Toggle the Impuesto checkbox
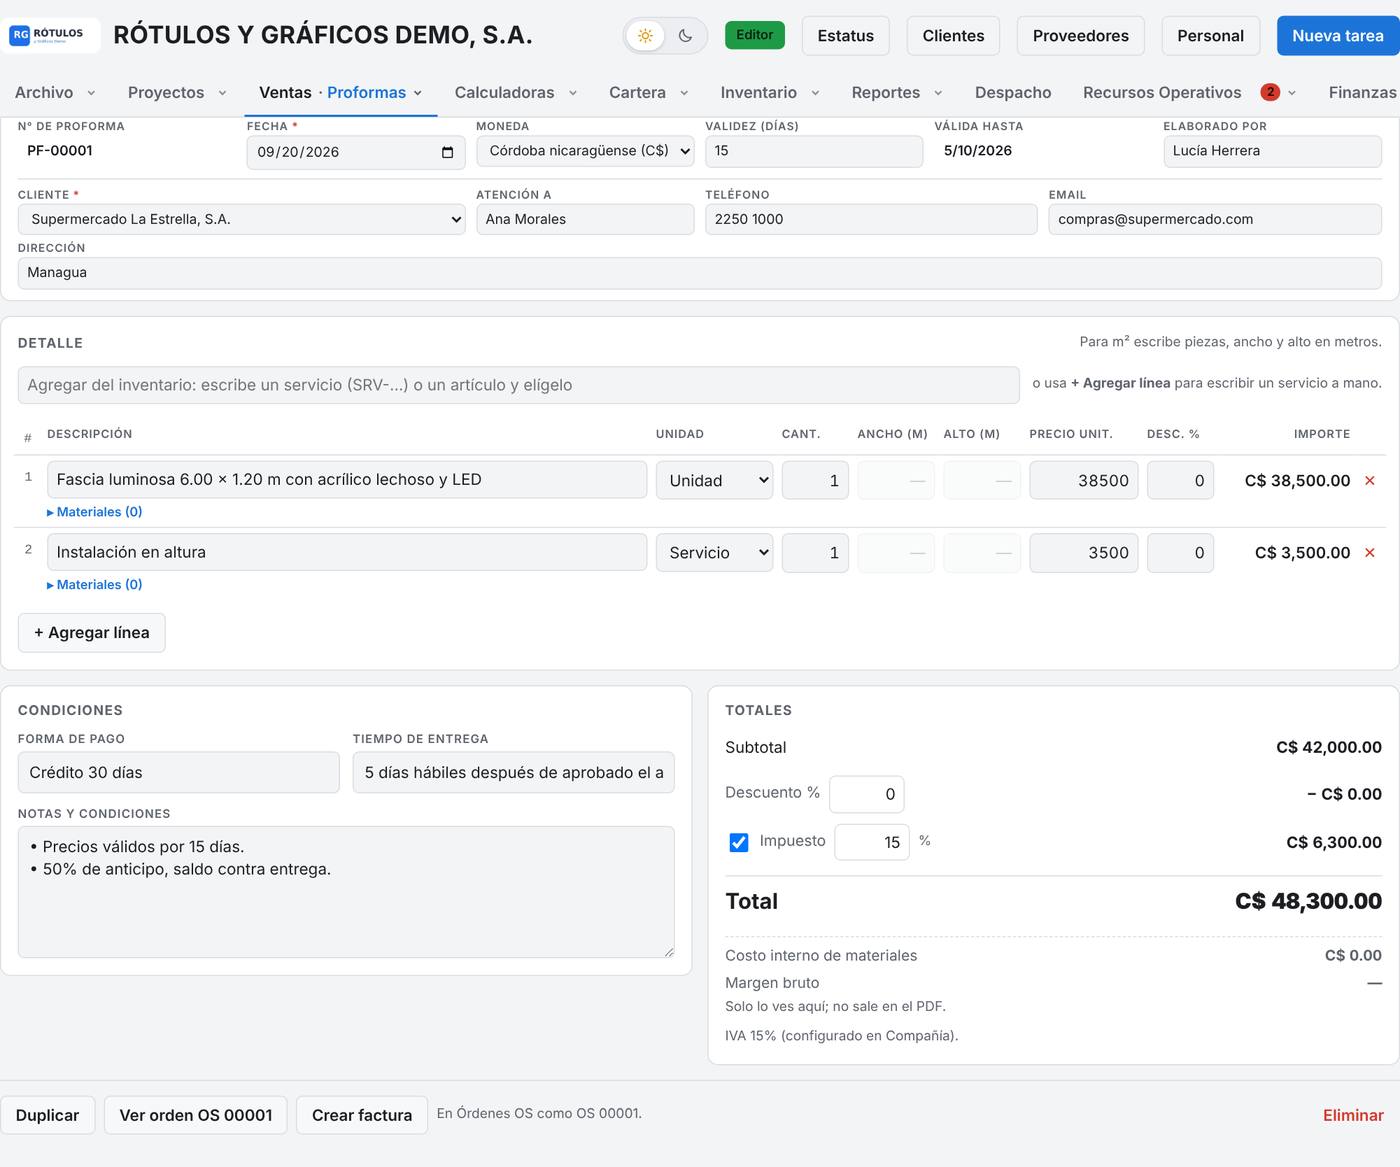1400x1167 pixels. pos(739,842)
